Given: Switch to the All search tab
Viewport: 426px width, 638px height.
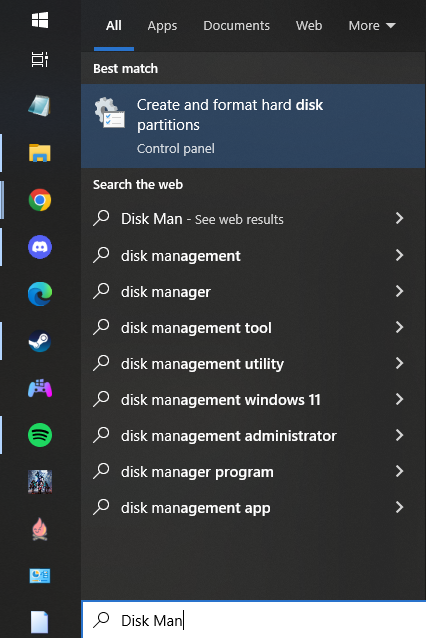Looking at the screenshot, I should (x=114, y=26).
